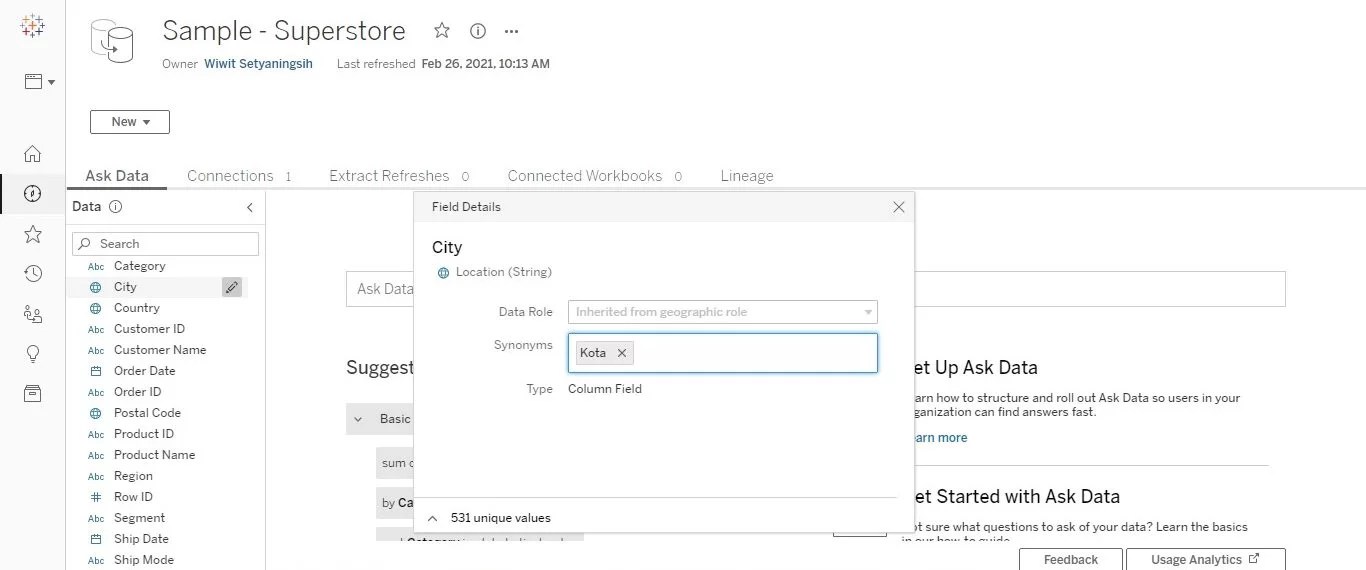This screenshot has width=1366, height=570.
Task: Favorite the Sample - Superstore data source
Action: click(442, 31)
